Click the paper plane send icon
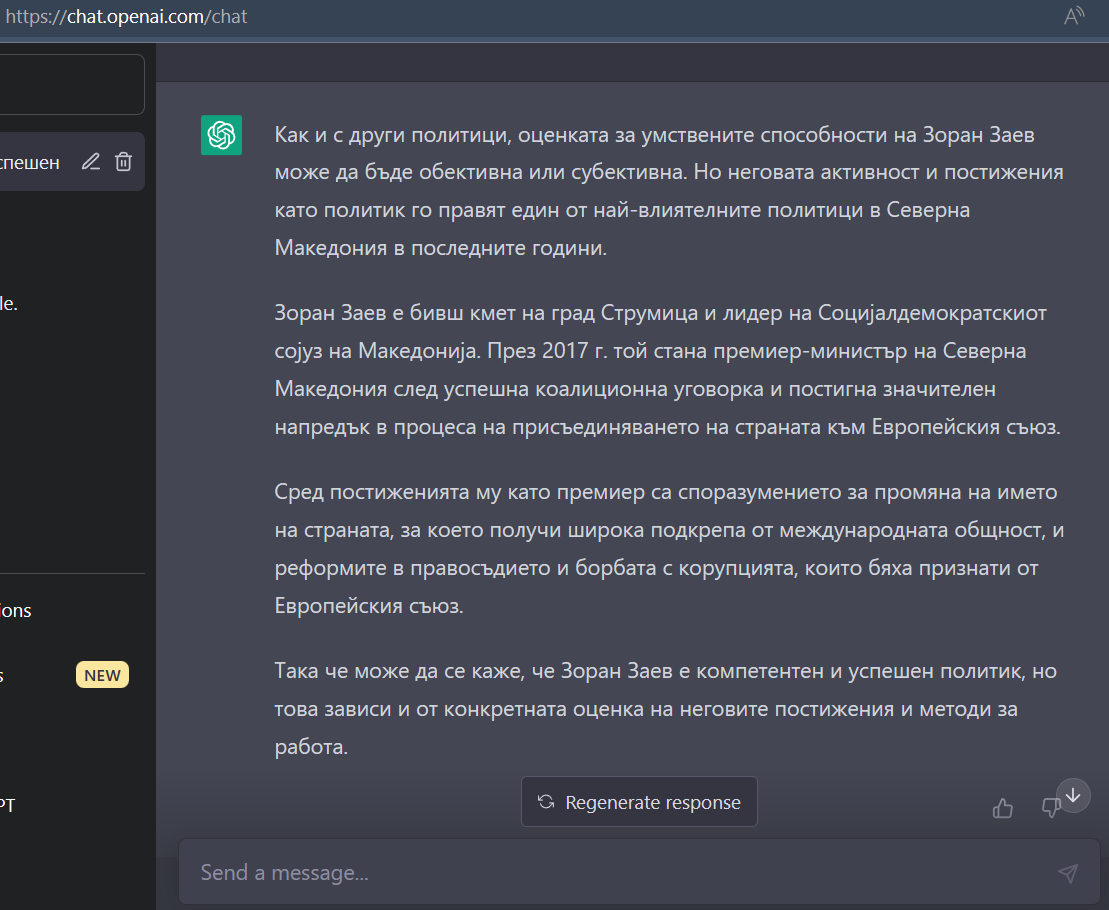This screenshot has width=1109, height=910. [x=1068, y=873]
